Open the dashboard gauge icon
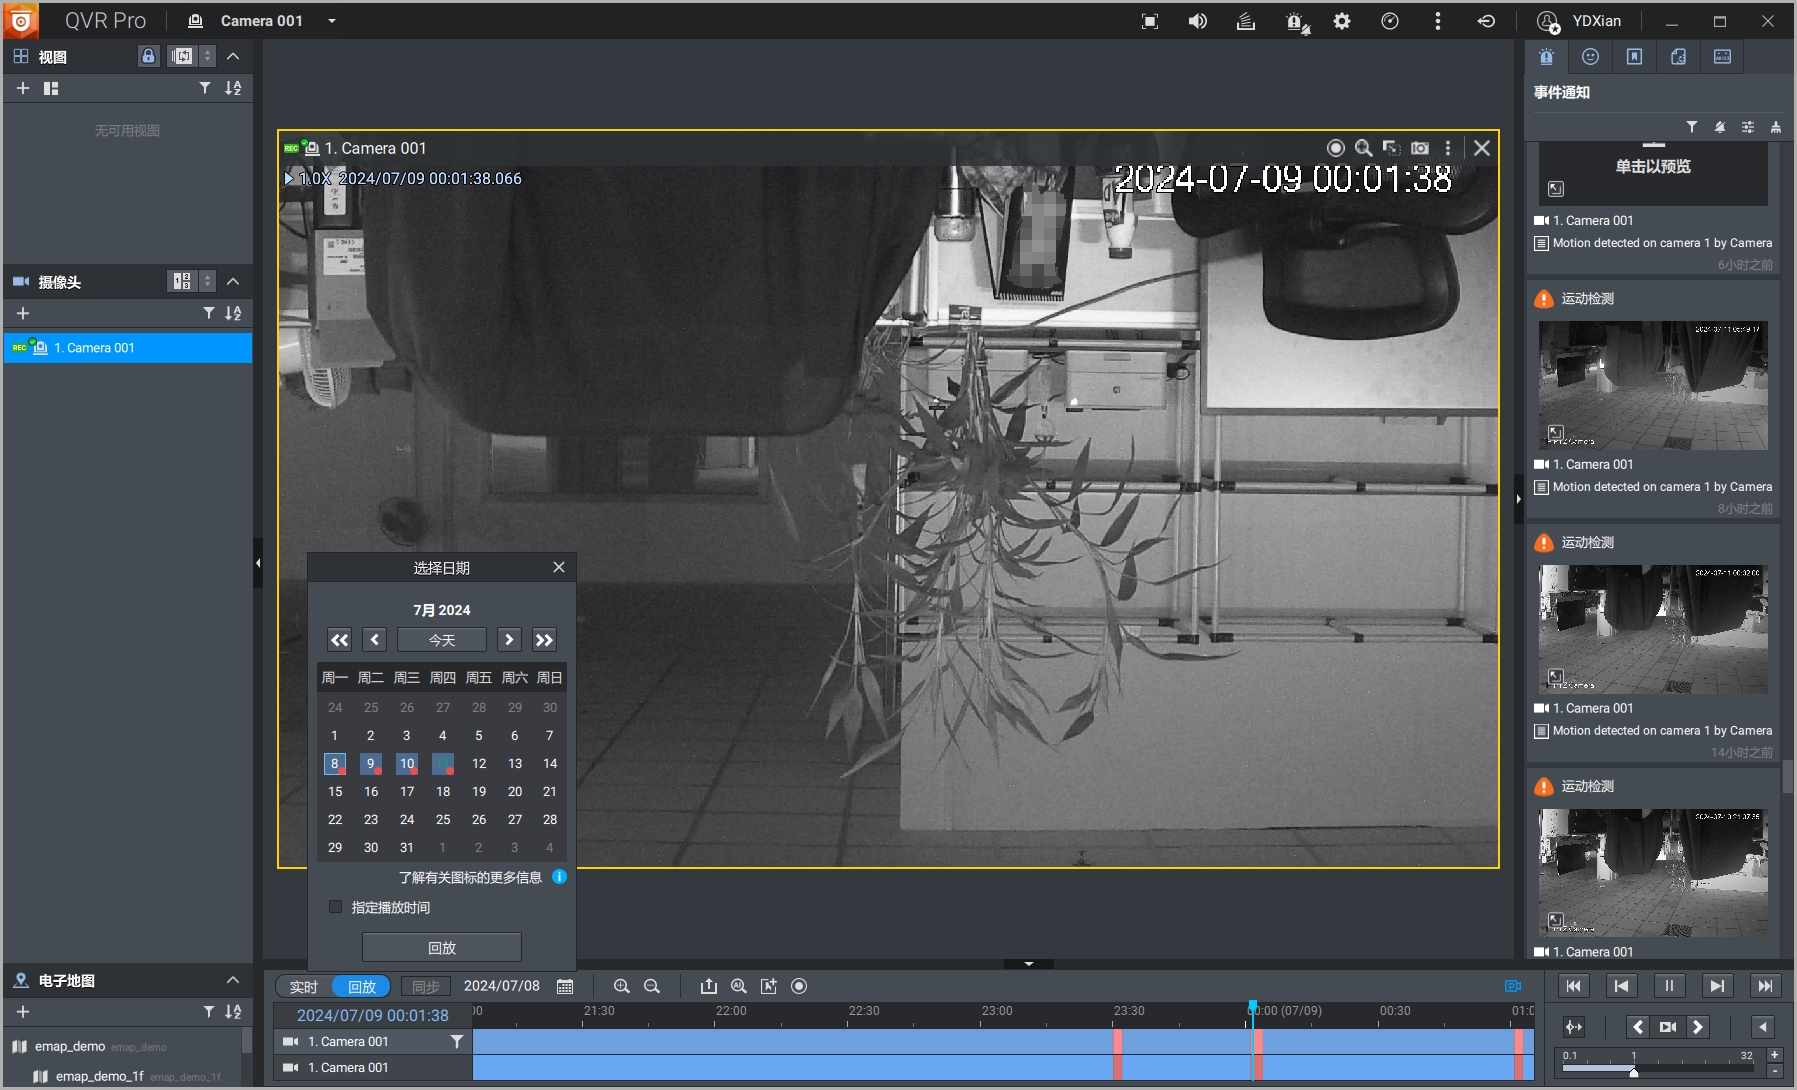The height and width of the screenshot is (1090, 1797). tap(1390, 21)
